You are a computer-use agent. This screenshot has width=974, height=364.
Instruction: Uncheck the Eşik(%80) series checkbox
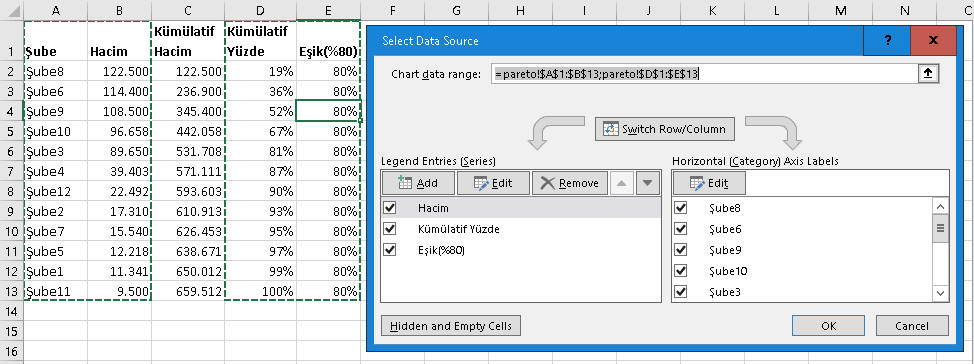(390, 250)
